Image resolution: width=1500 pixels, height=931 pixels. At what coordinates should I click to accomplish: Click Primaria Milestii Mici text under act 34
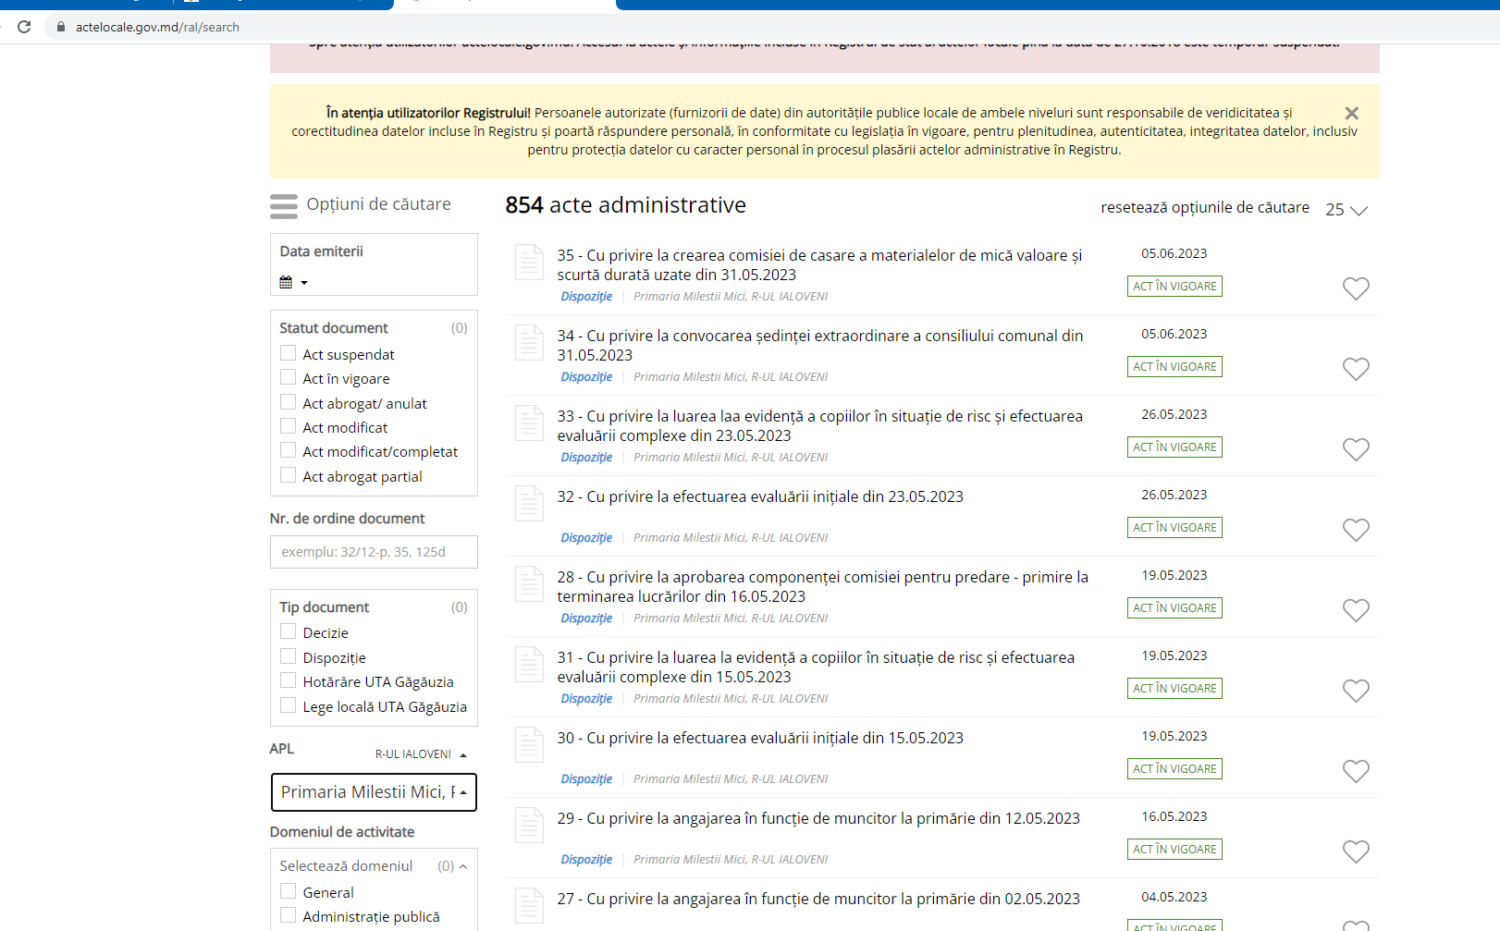click(731, 377)
